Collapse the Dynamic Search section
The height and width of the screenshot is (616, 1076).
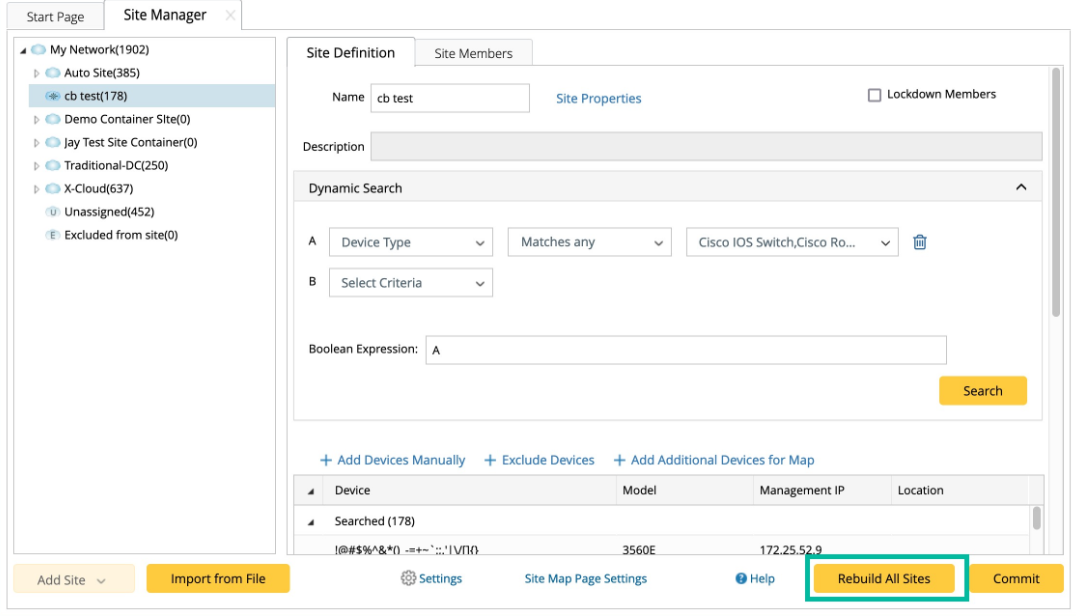[x=1021, y=187]
